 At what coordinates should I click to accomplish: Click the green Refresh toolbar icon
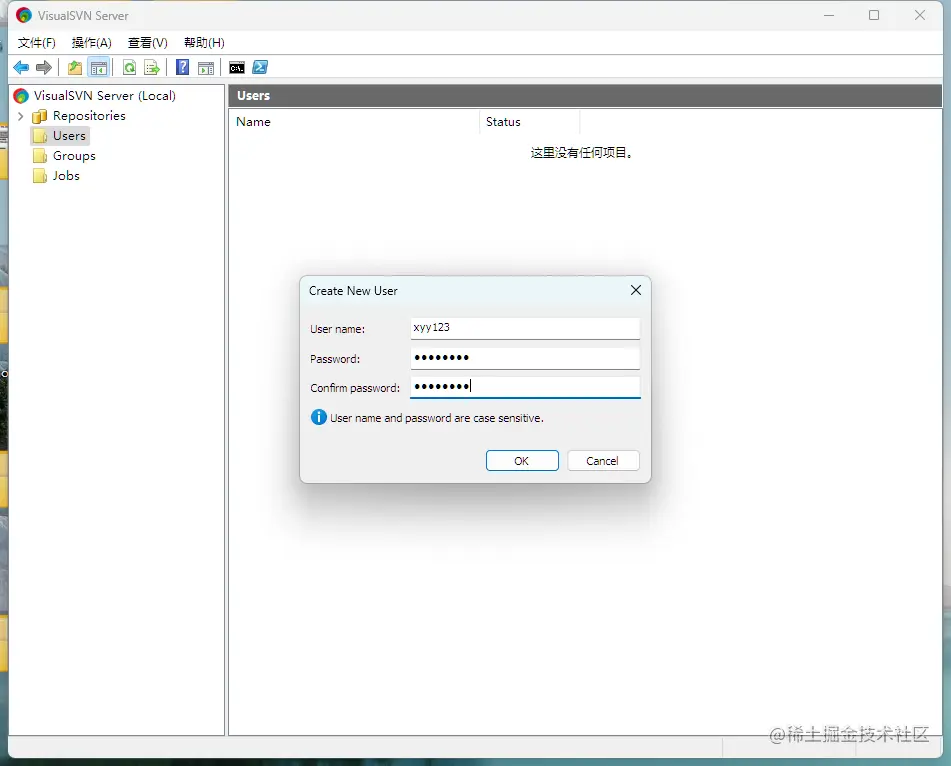[x=129, y=67]
